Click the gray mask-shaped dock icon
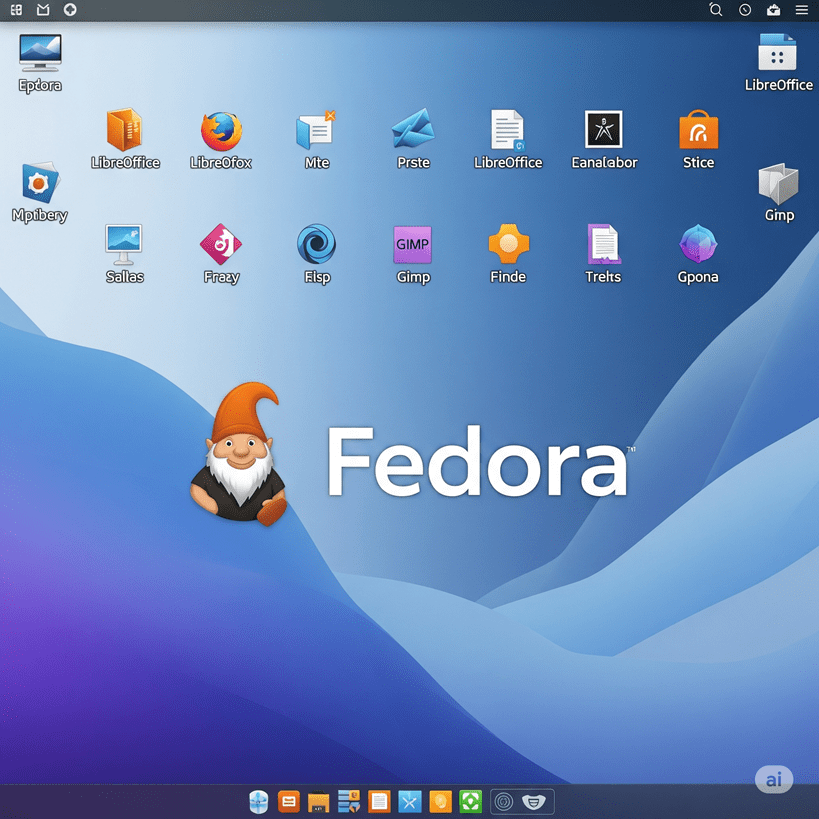Viewport: 819px width, 819px height. click(533, 802)
